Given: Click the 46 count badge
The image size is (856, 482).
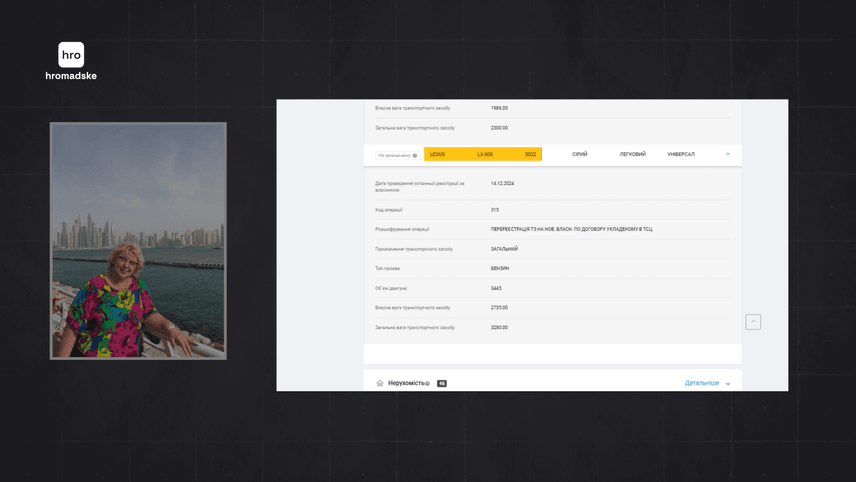Looking at the screenshot, I should [x=442, y=383].
